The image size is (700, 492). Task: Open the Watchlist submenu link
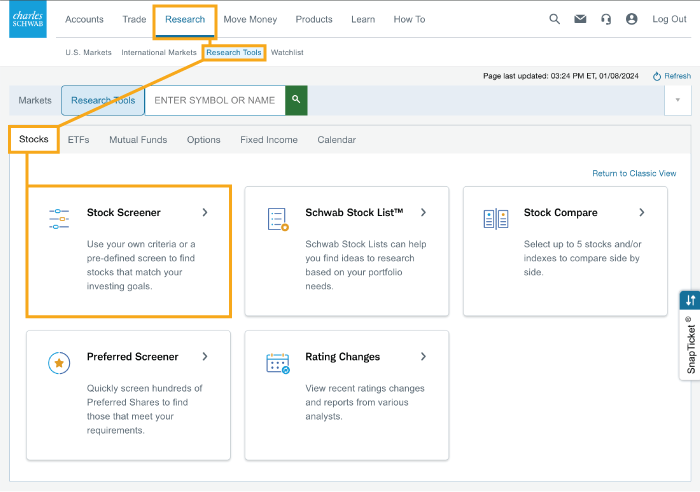coord(287,52)
